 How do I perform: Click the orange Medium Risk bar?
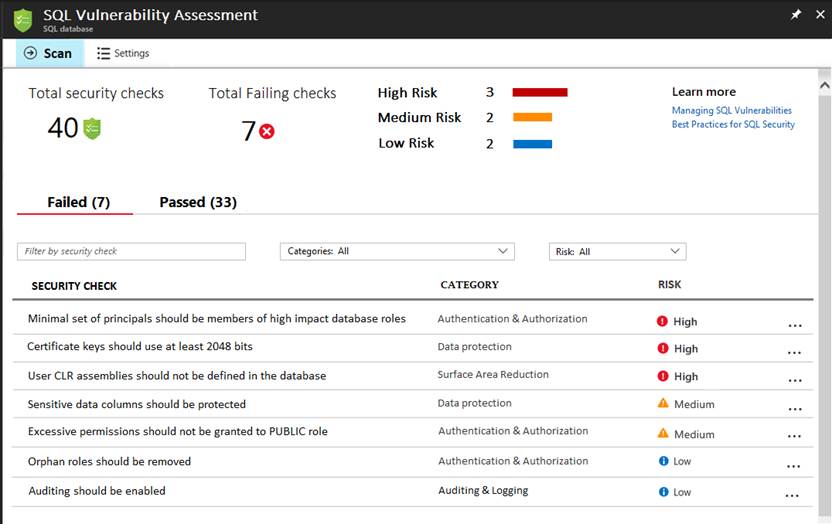[x=532, y=117]
